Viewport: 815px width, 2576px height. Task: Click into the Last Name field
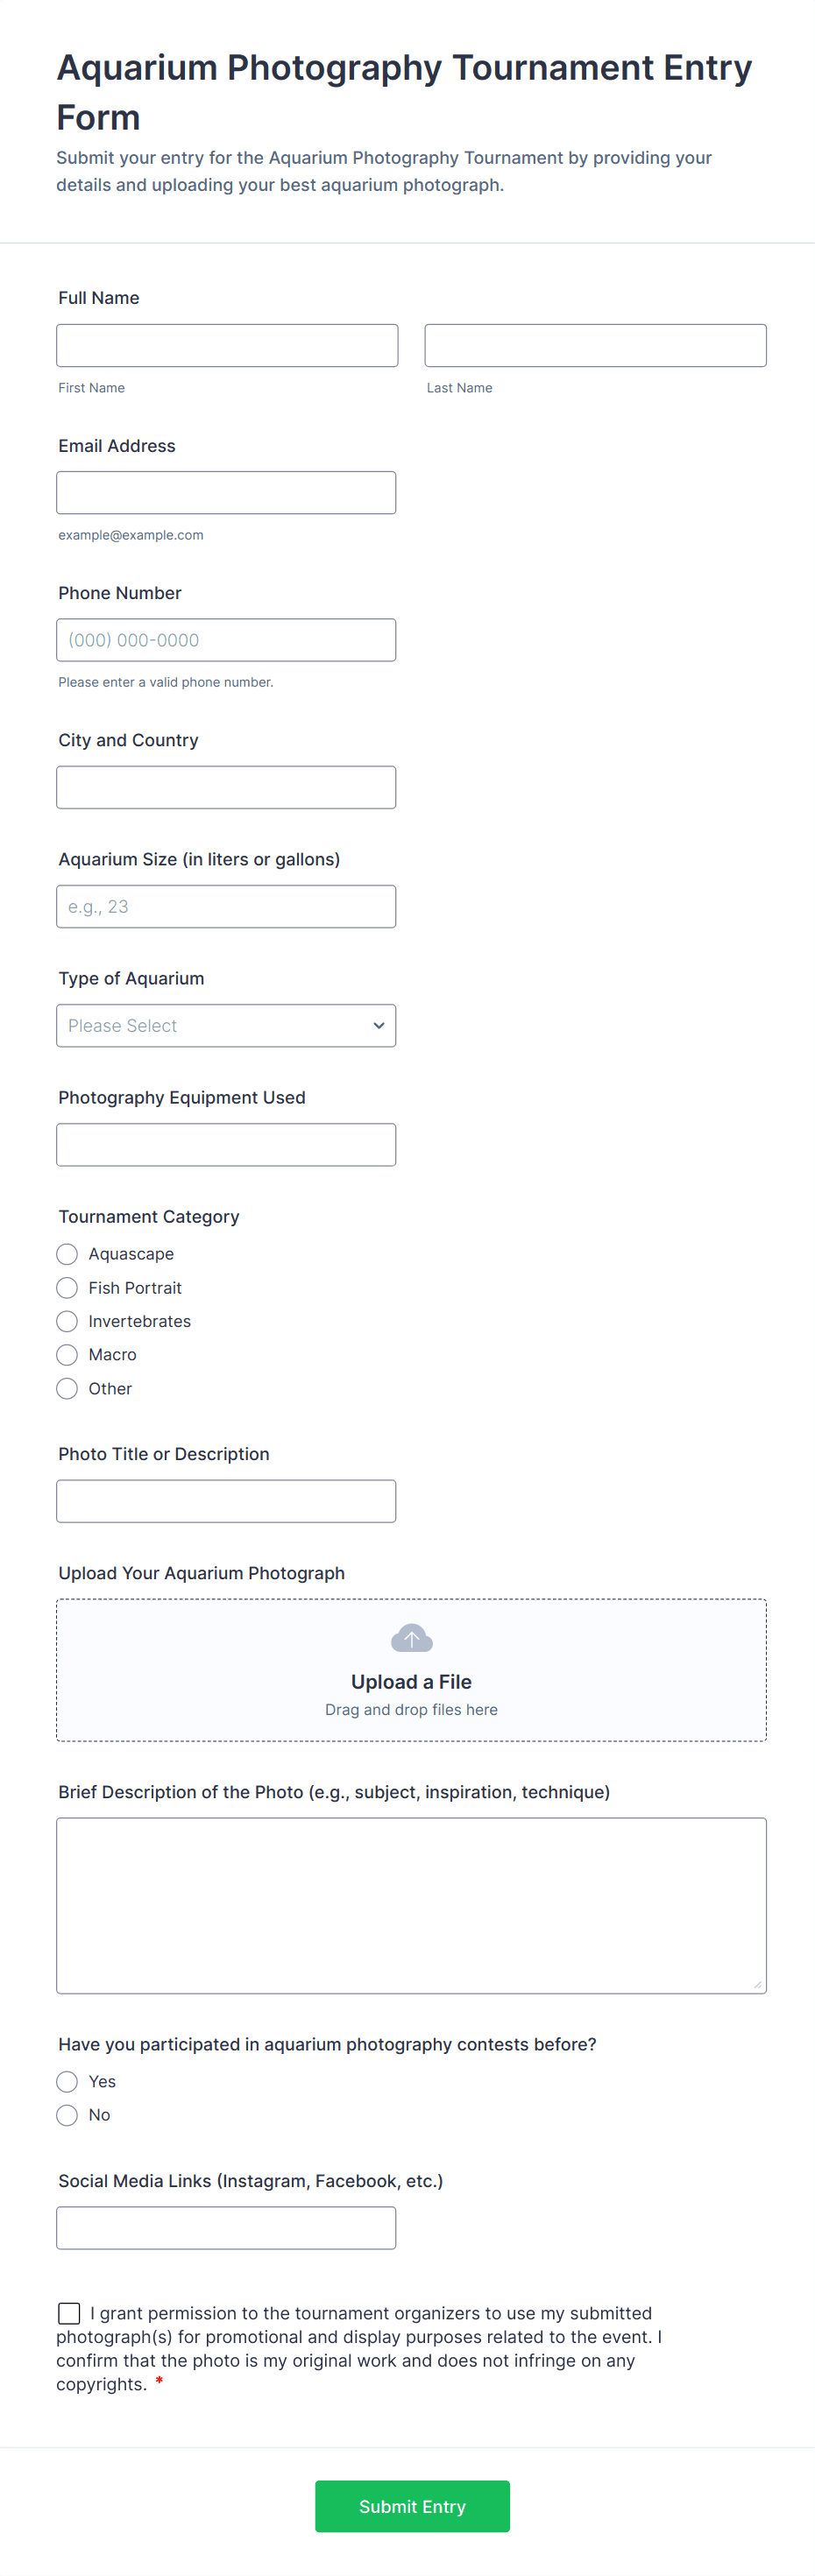tap(595, 345)
